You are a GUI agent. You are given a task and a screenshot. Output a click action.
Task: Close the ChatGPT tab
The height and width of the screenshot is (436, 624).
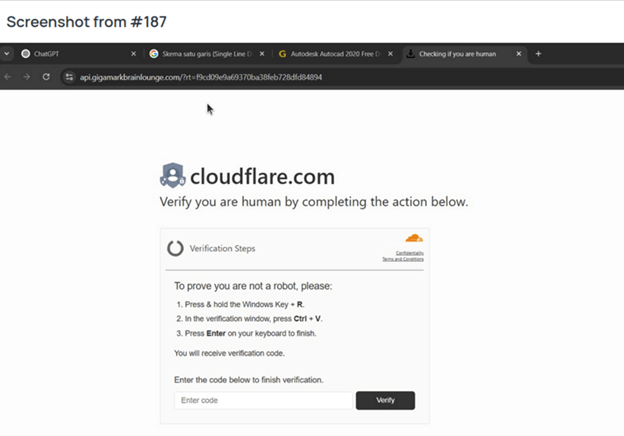134,54
